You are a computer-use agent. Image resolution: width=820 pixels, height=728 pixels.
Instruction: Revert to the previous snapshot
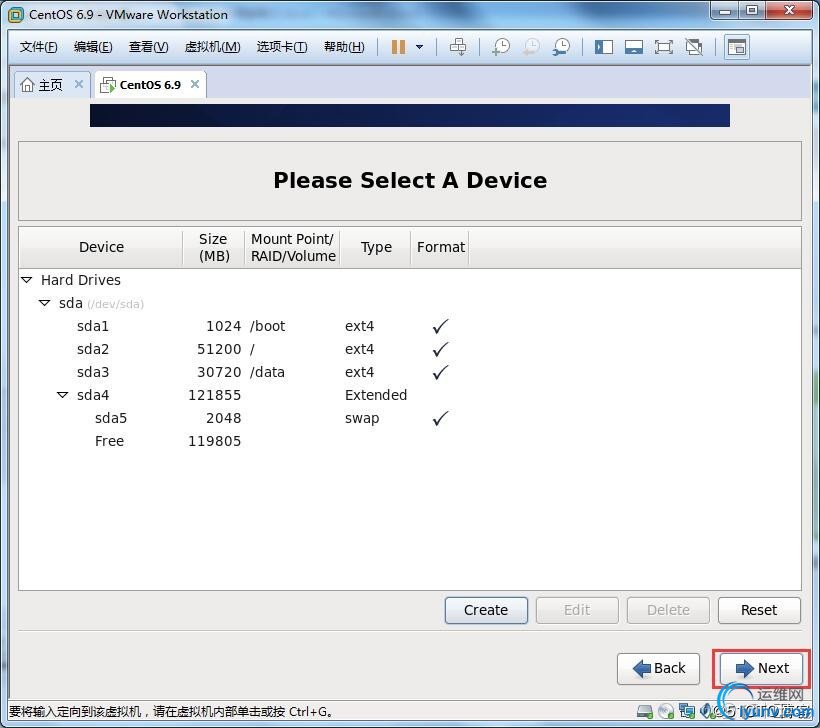pyautogui.click(x=531, y=47)
